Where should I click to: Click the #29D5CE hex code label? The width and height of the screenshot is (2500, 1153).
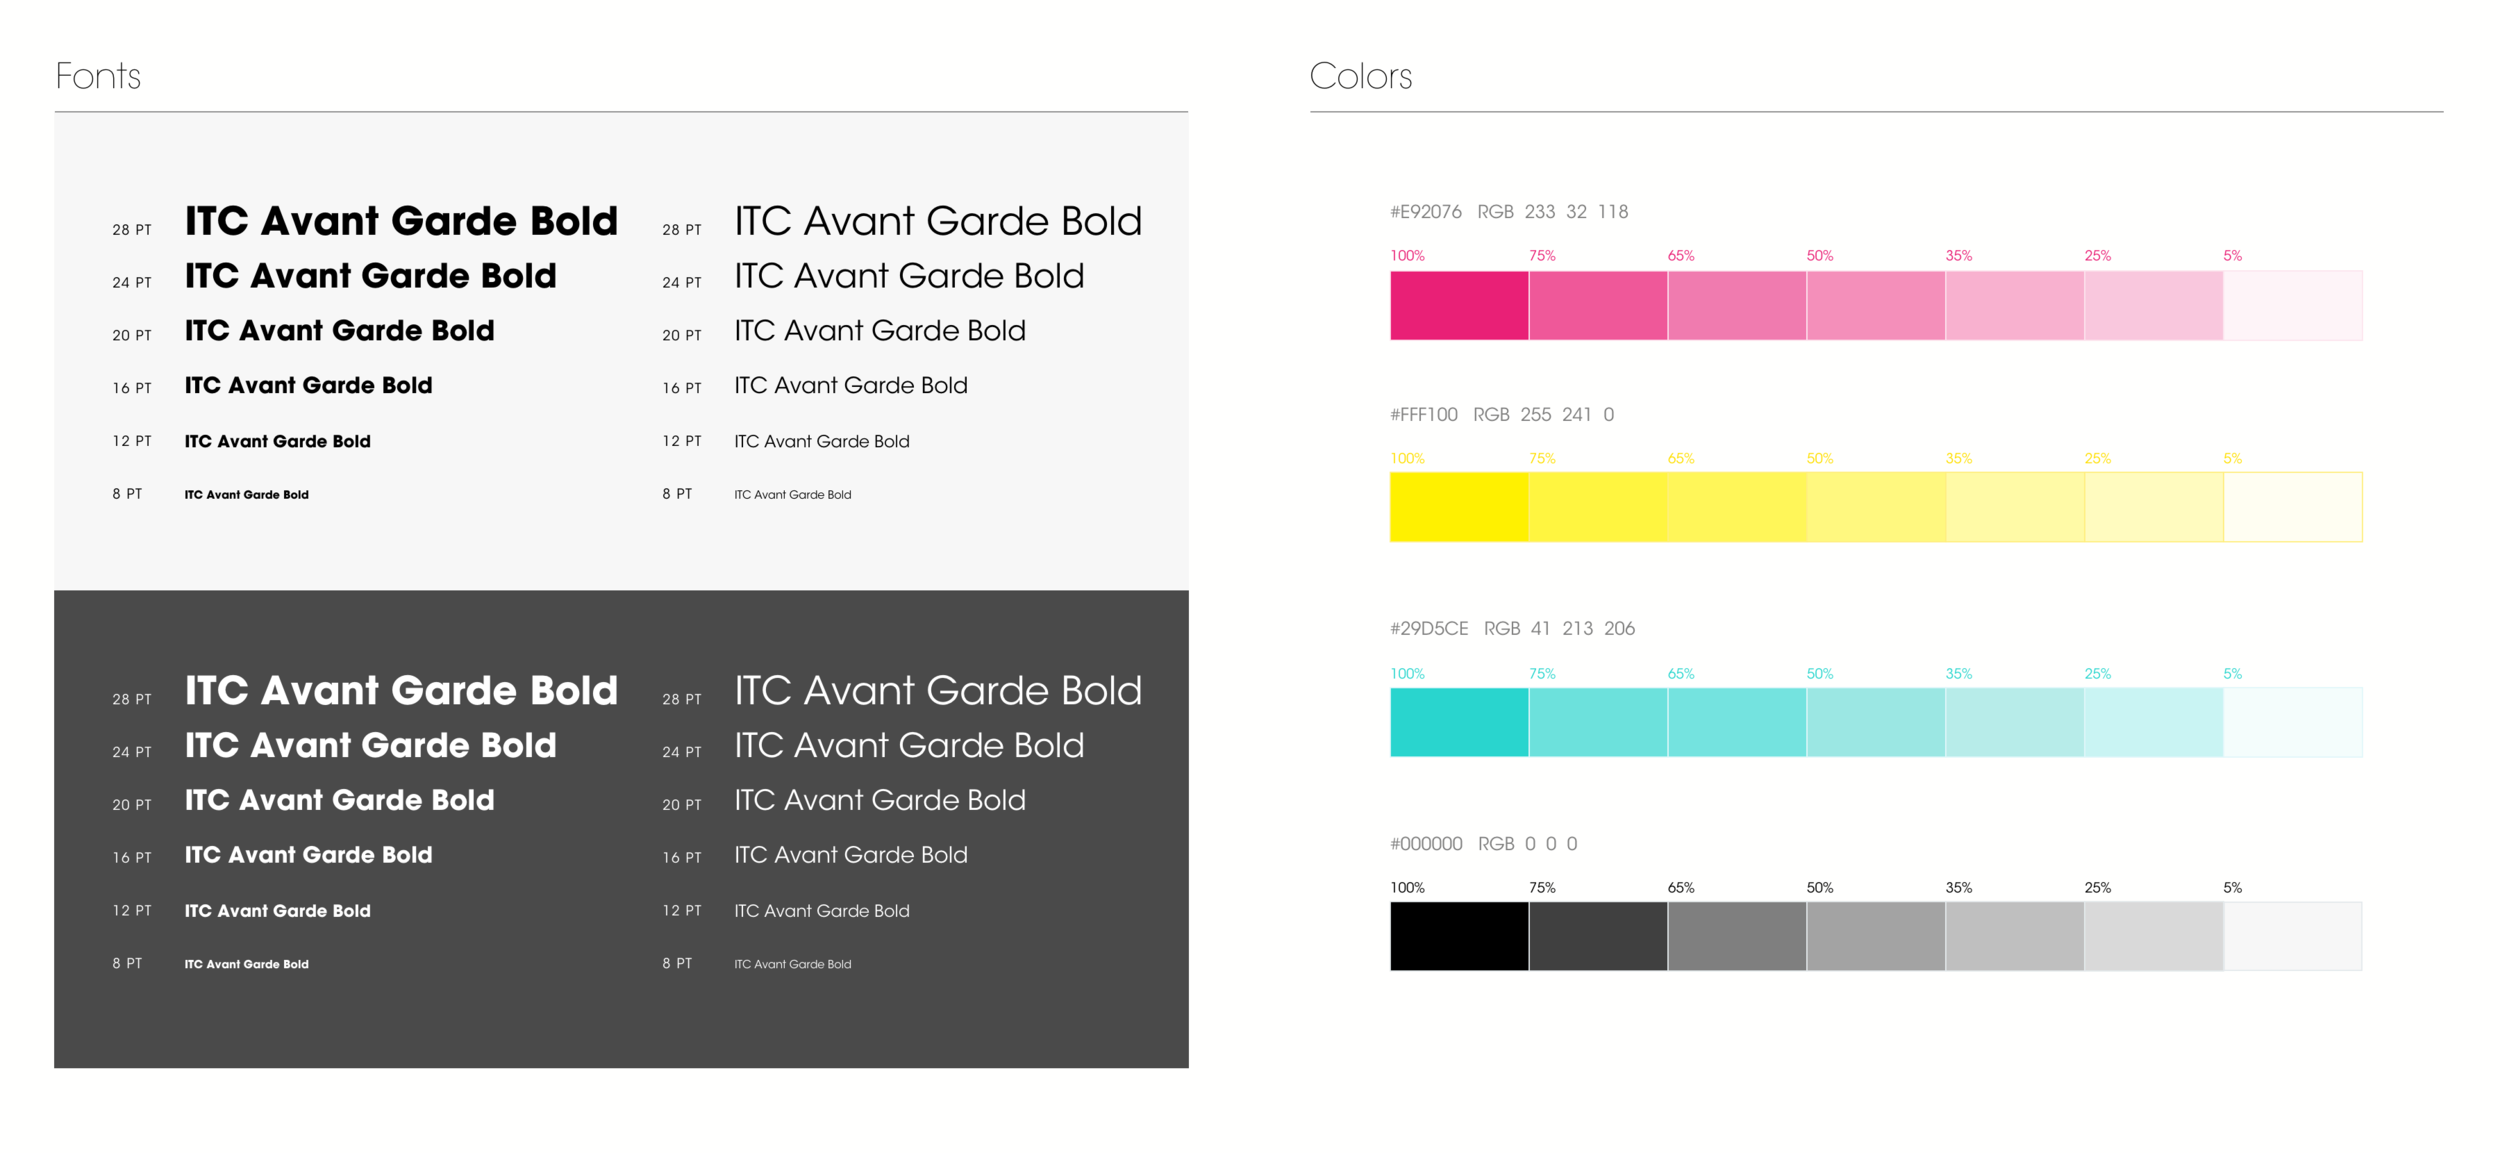click(1429, 629)
